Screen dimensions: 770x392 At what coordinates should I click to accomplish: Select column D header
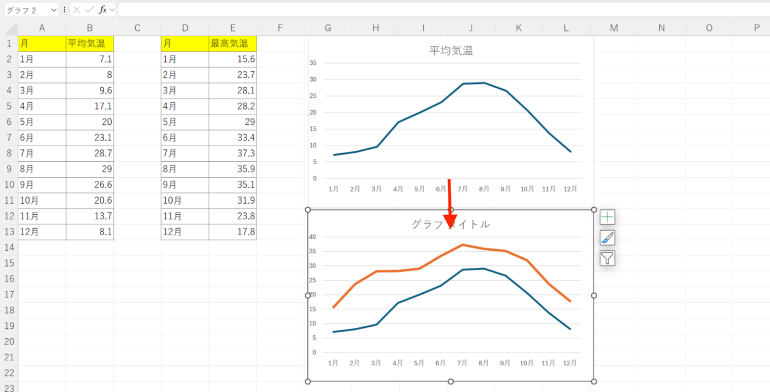point(185,28)
